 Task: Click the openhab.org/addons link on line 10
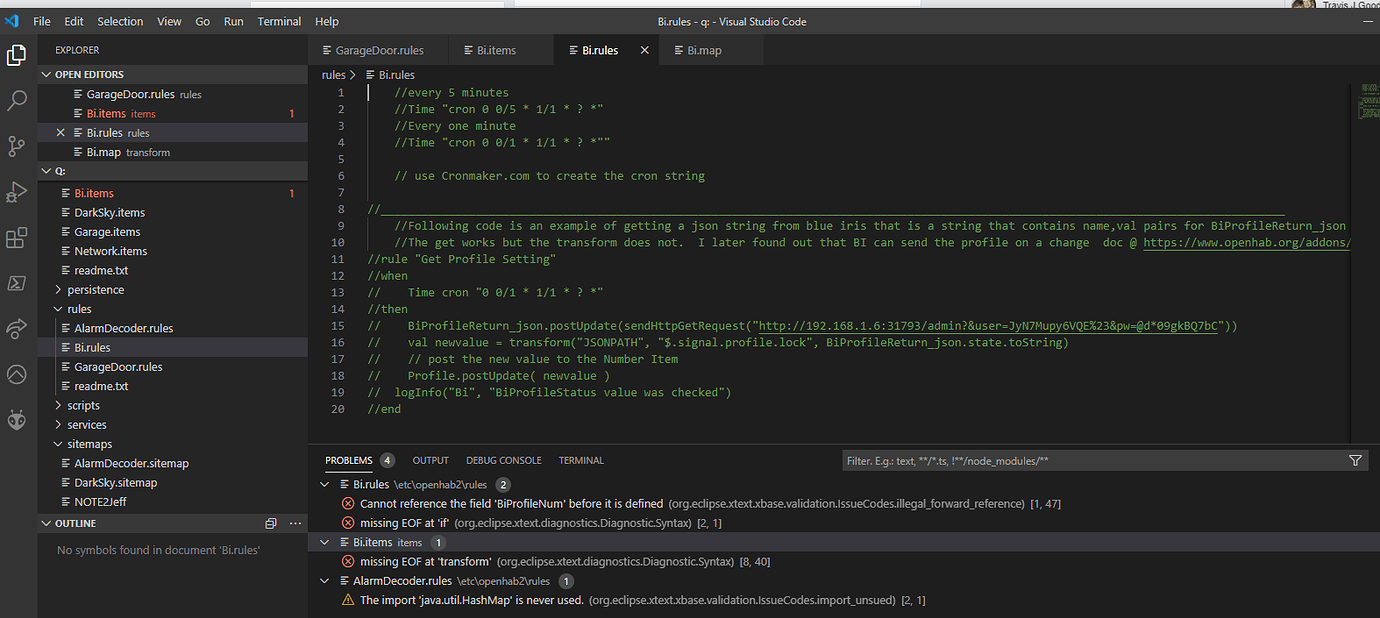click(1246, 241)
